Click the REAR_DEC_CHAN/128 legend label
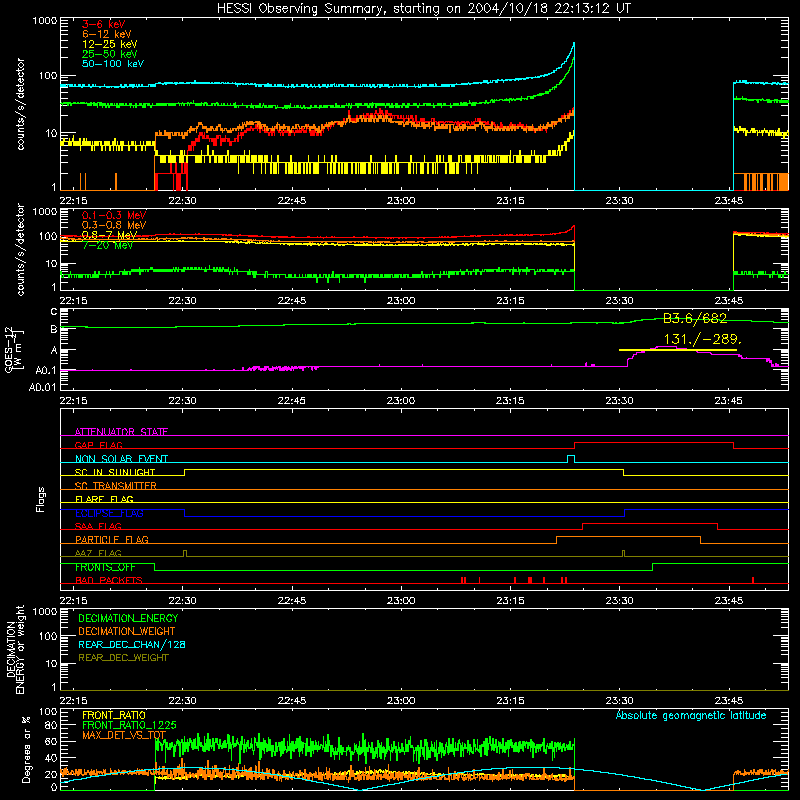 (x=131, y=644)
